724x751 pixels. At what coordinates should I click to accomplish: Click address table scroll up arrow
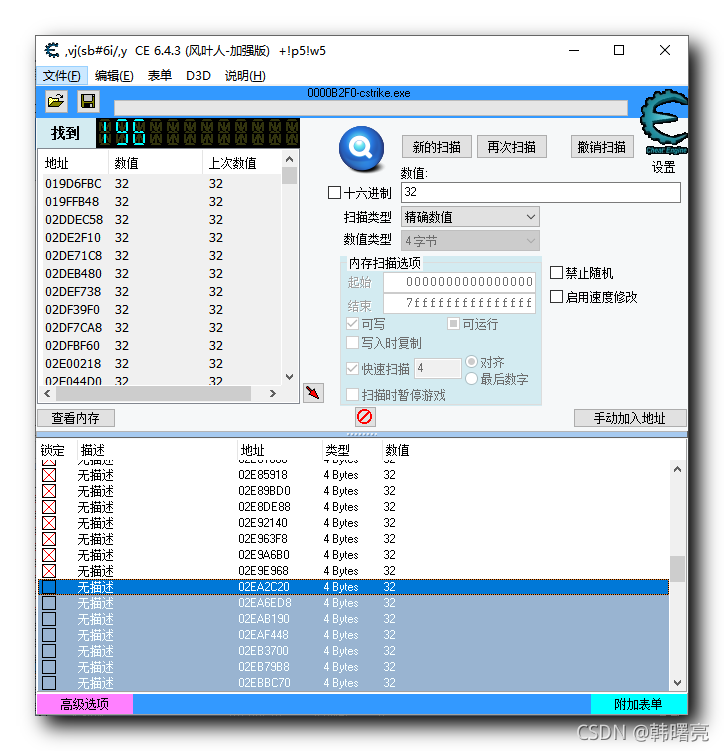[677, 469]
